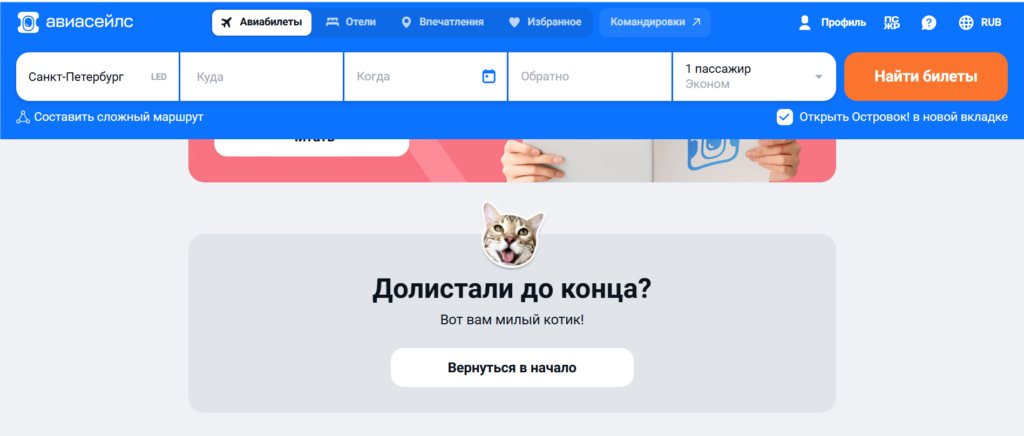Click the complex route triangle icon
The image size is (1024, 436).
pos(24,117)
